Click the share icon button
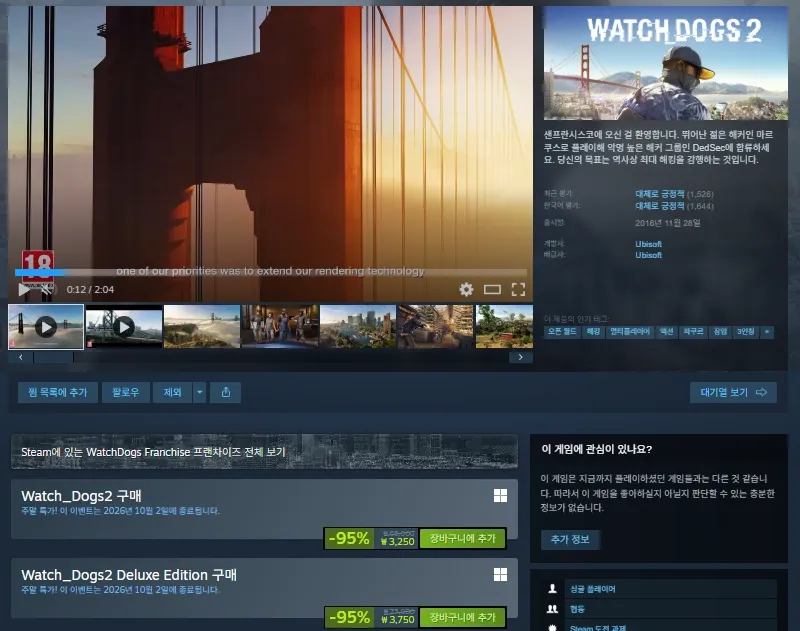The image size is (800, 631). (226, 392)
